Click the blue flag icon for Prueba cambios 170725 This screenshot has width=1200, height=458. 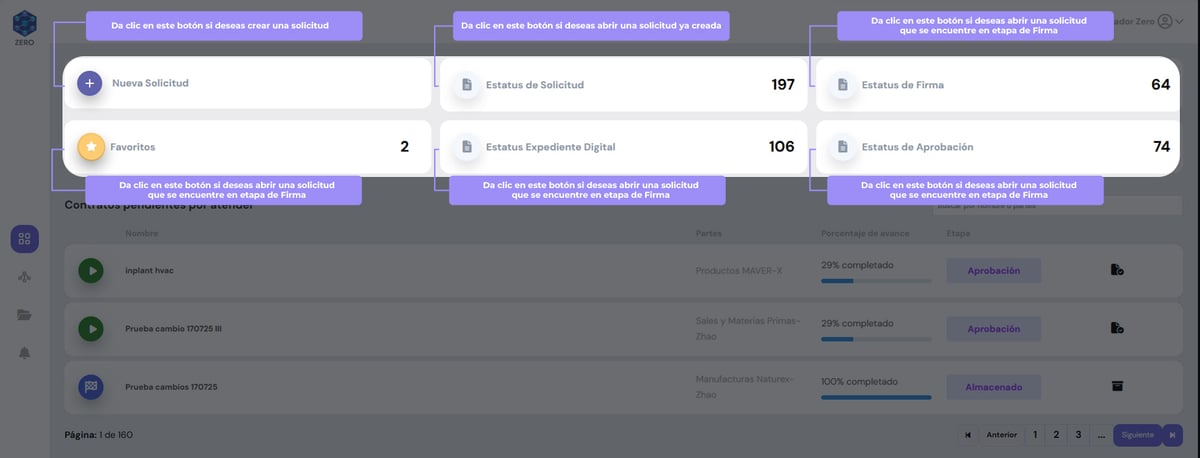tap(91, 386)
